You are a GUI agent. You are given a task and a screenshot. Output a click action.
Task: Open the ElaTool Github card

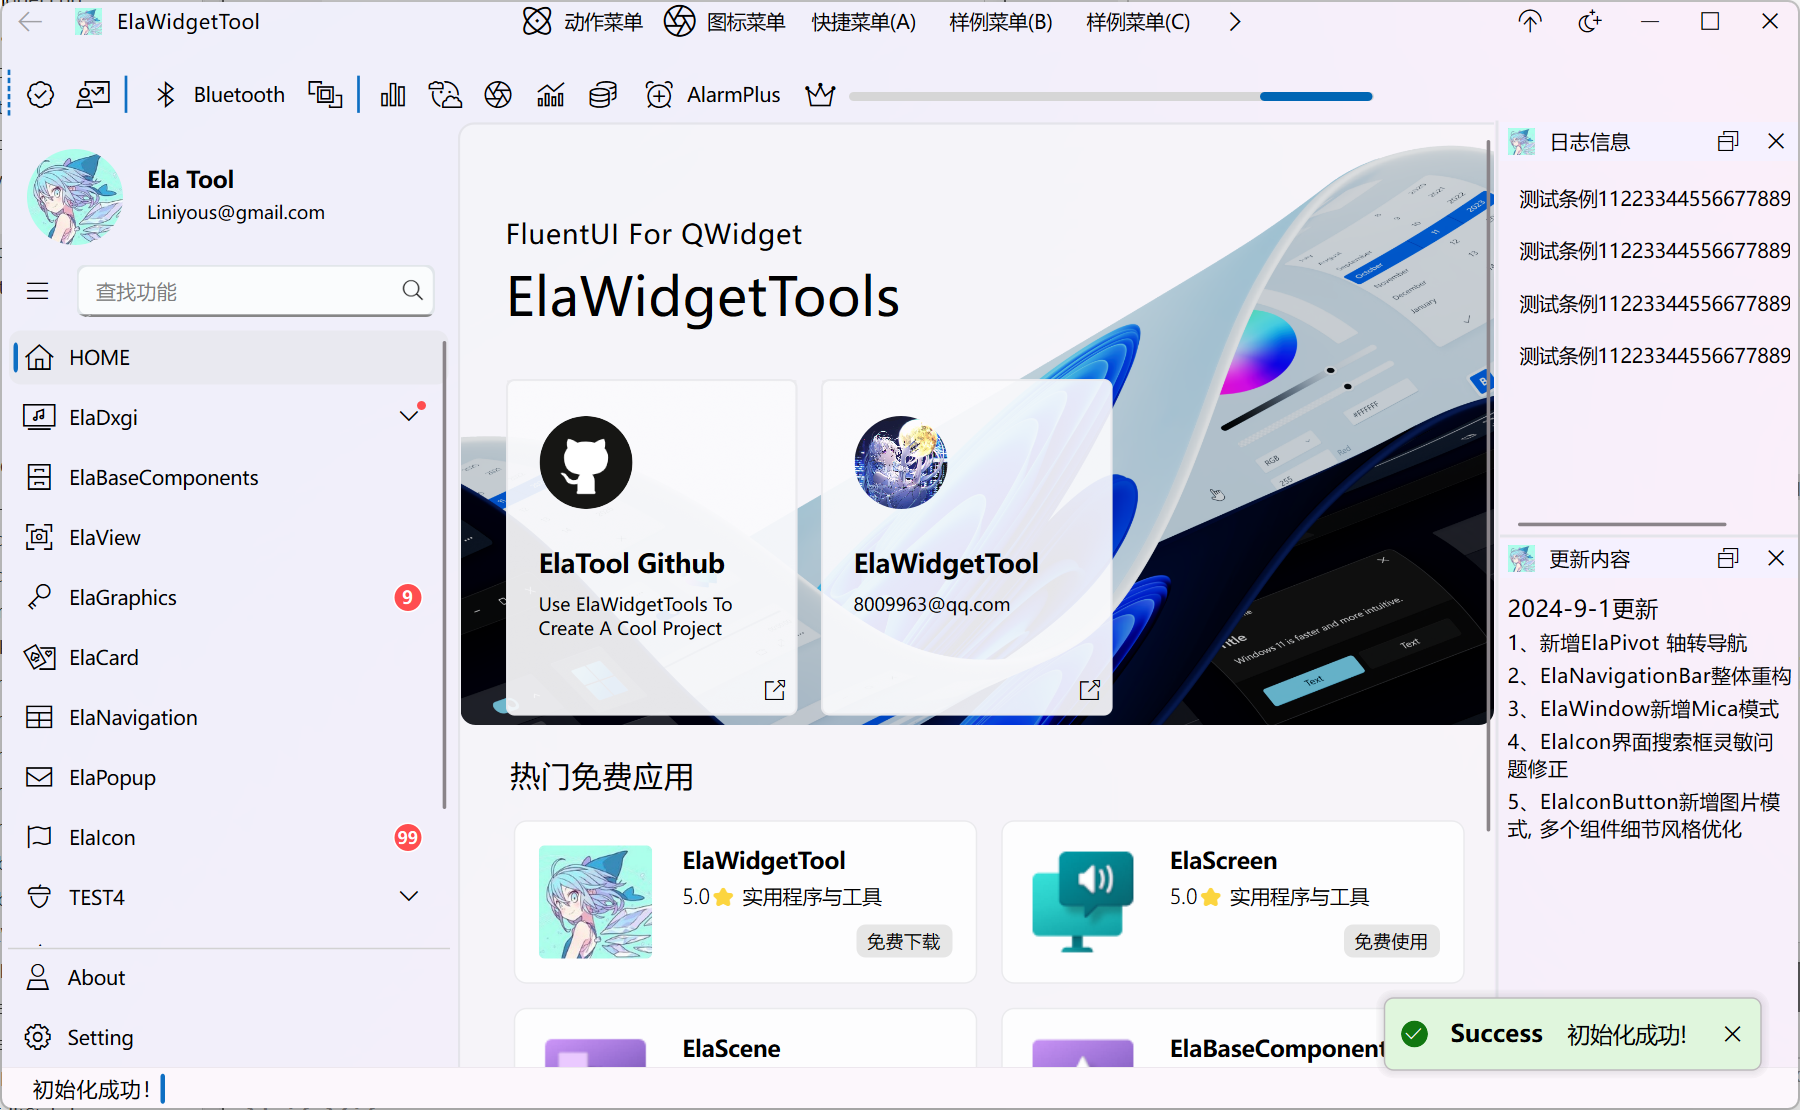[652, 547]
